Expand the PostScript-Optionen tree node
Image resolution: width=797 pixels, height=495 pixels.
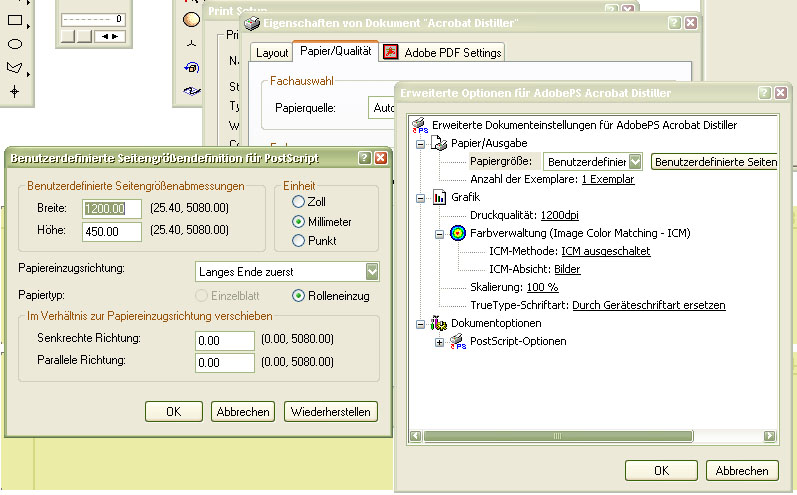(x=440, y=343)
